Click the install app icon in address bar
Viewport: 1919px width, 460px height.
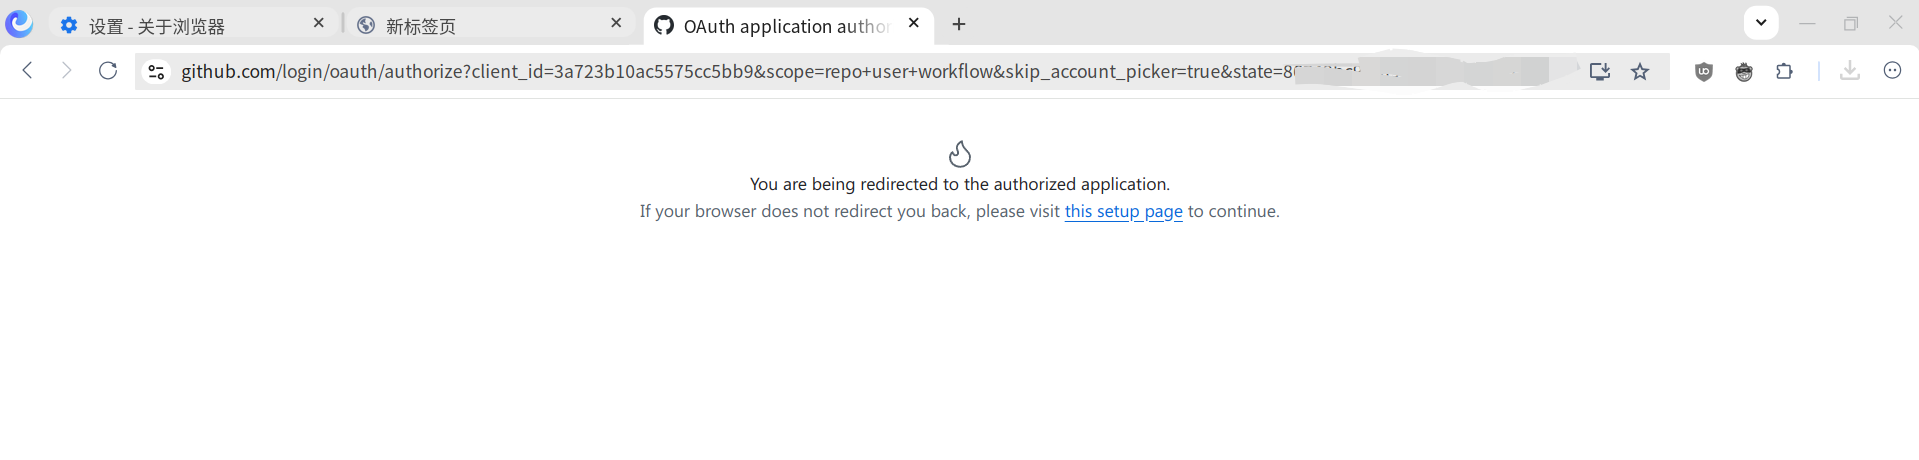point(1600,71)
